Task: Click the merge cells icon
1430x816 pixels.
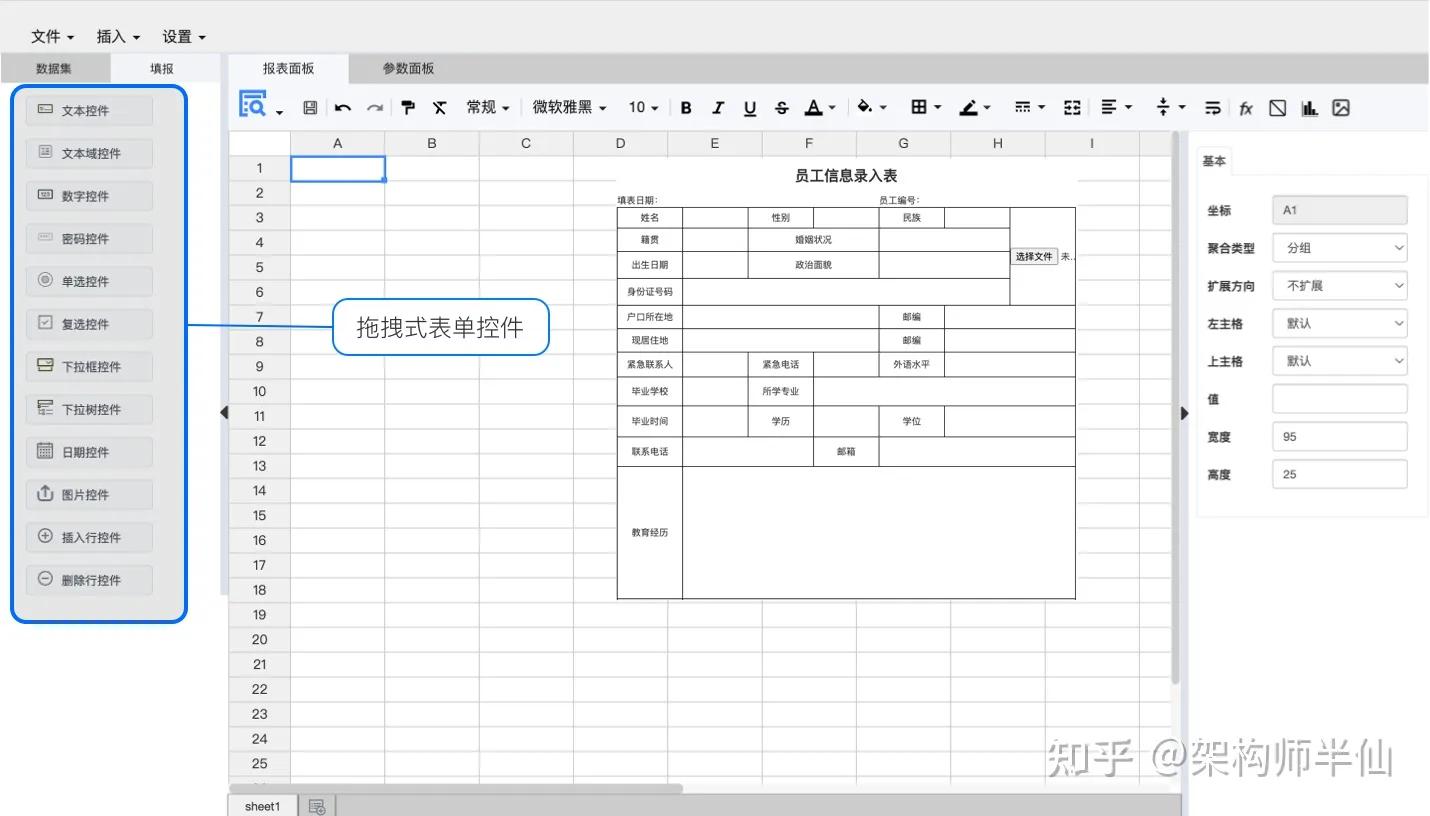Action: pyautogui.click(x=1071, y=107)
